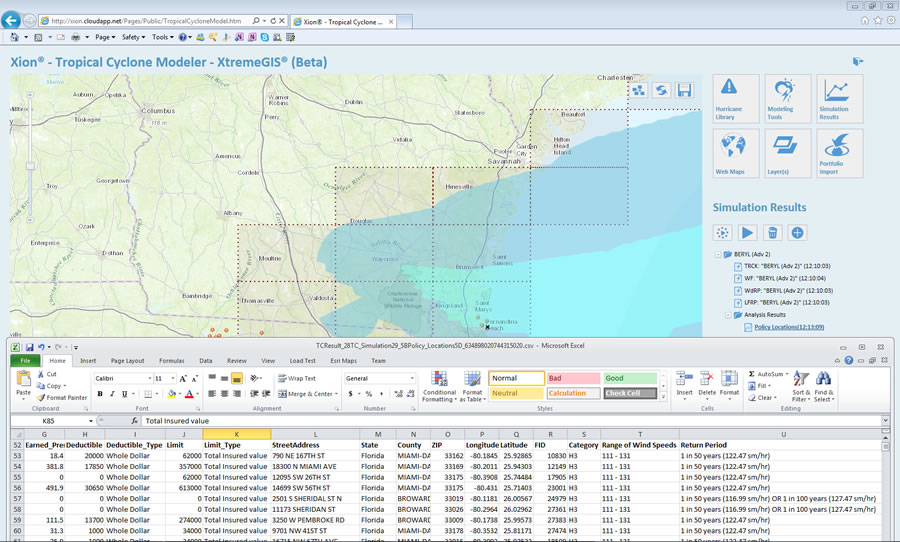Open the Layer(s) tile
This screenshot has width=900, height=542.
788,153
